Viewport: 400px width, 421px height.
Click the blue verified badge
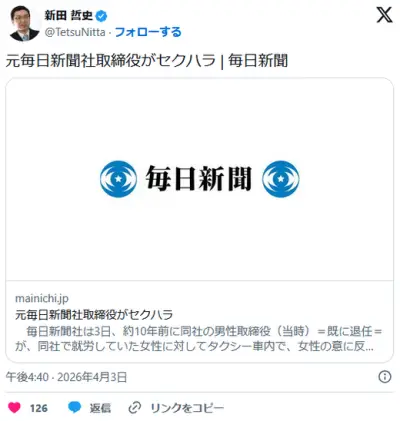(102, 16)
